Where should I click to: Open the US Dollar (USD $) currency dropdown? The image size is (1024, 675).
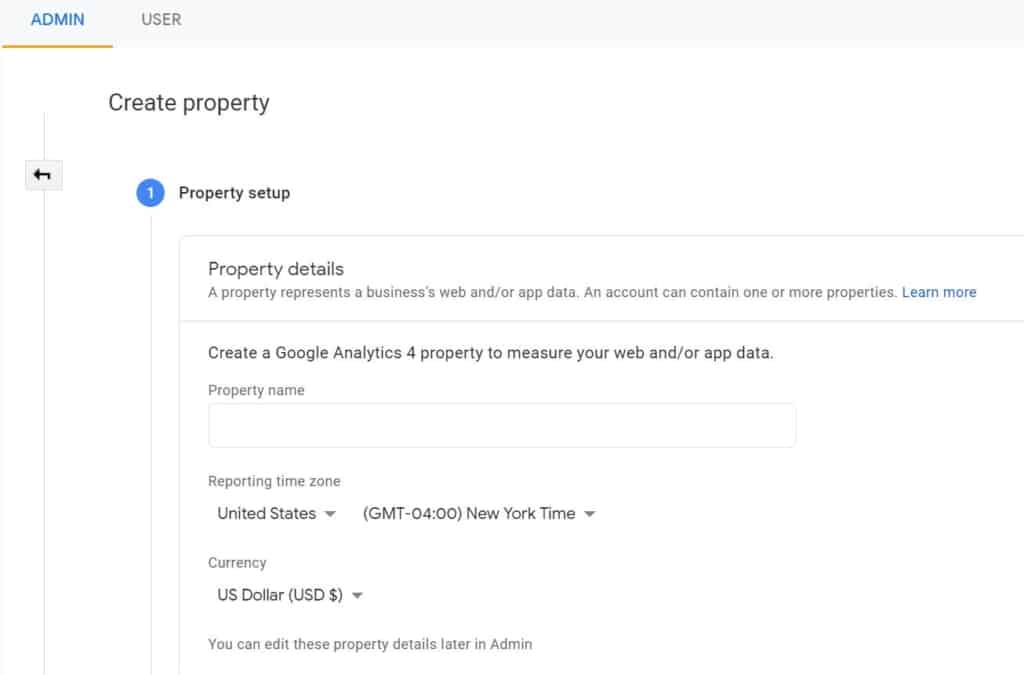point(280,596)
